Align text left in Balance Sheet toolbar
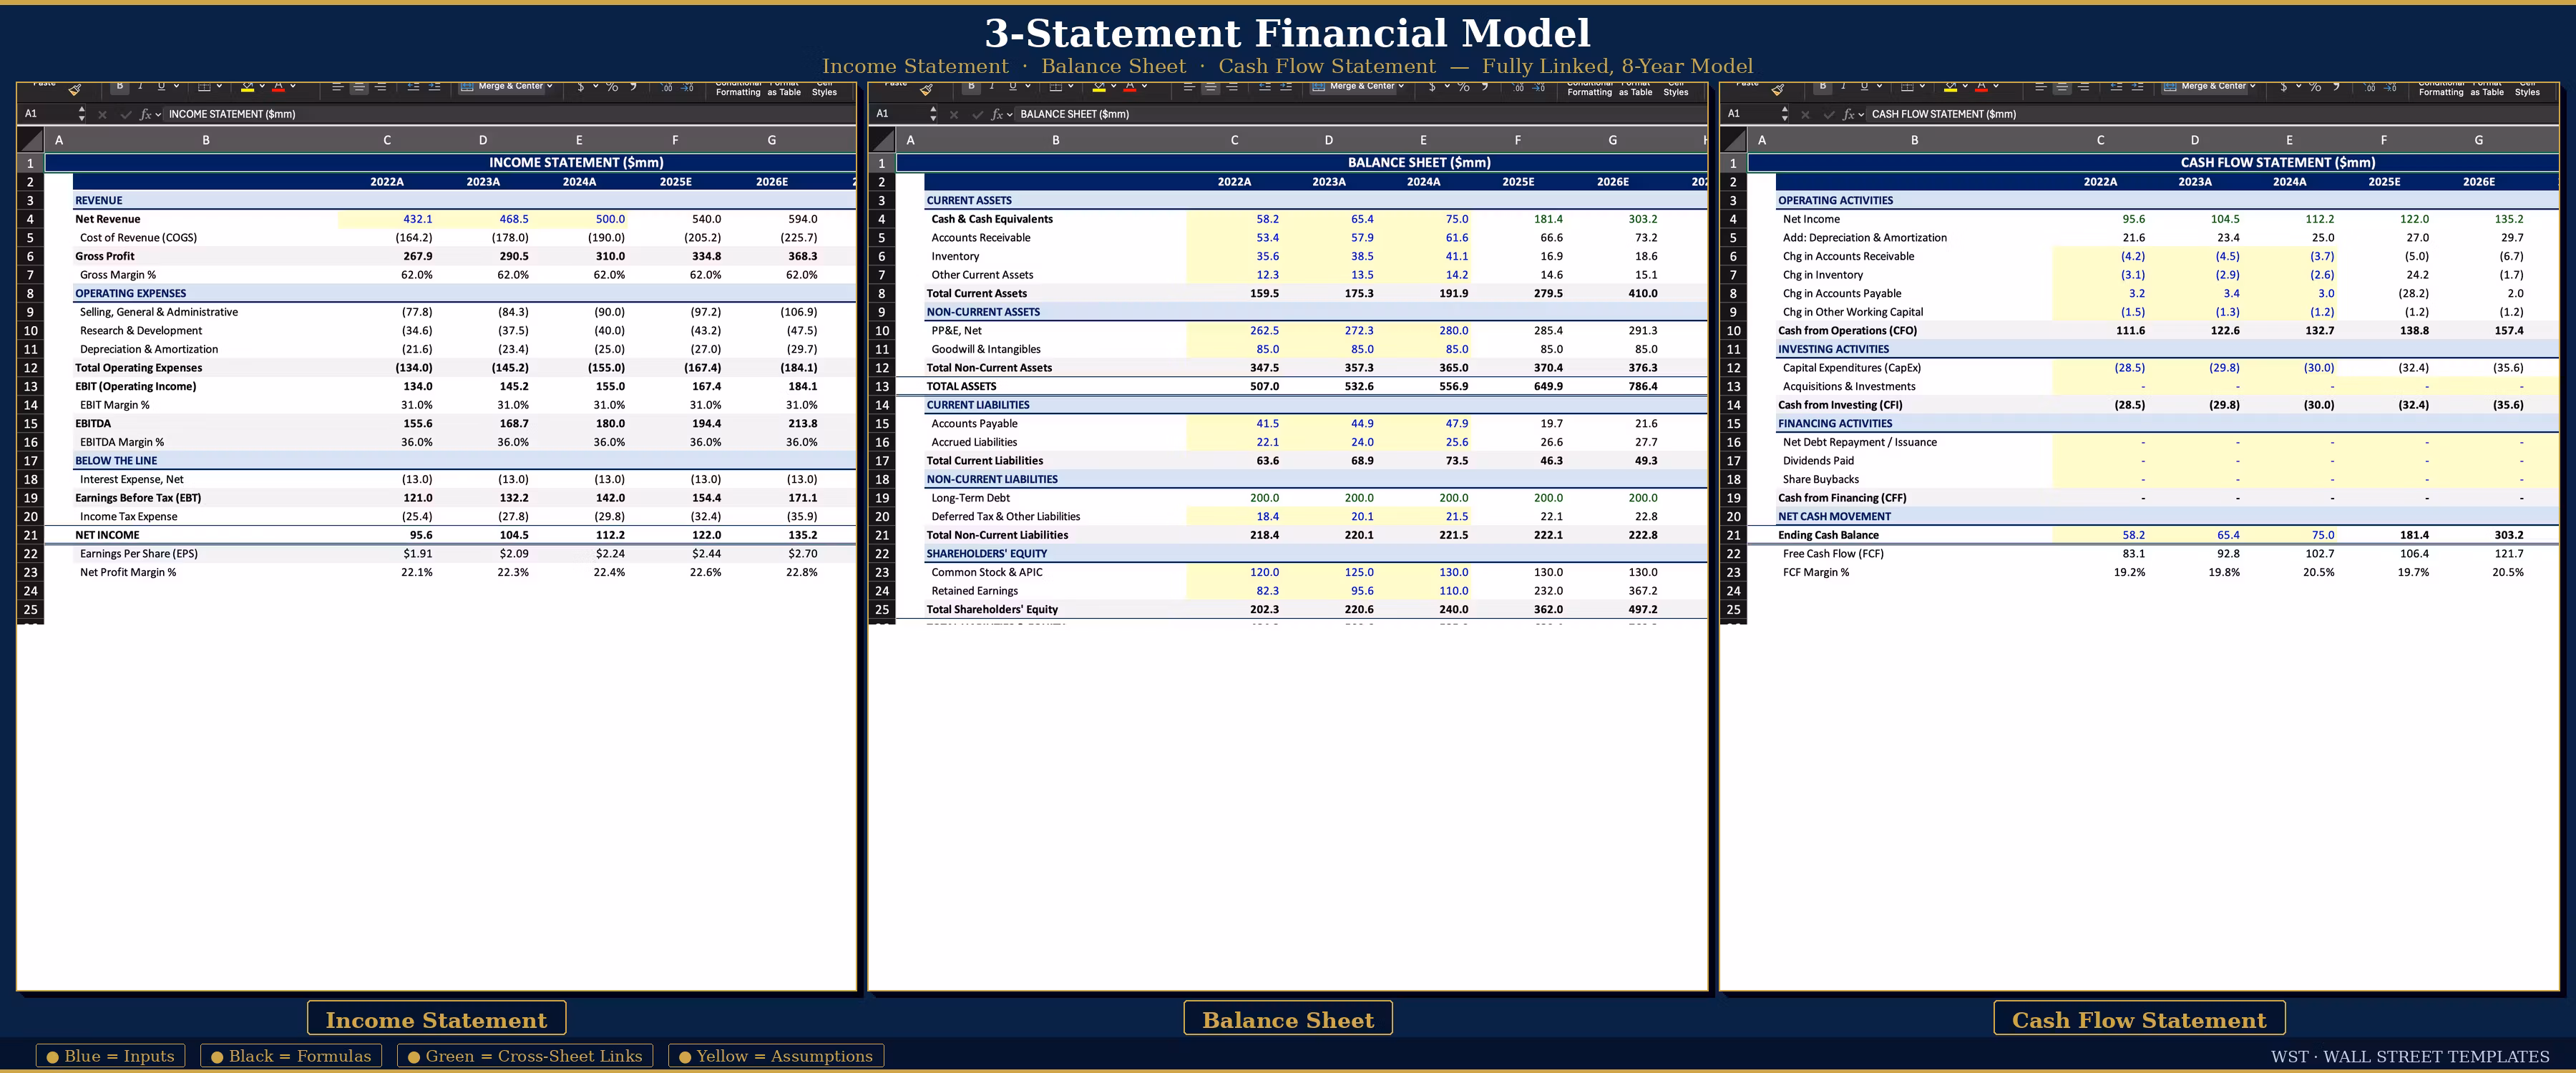The image size is (2576, 1073). 1190,87
